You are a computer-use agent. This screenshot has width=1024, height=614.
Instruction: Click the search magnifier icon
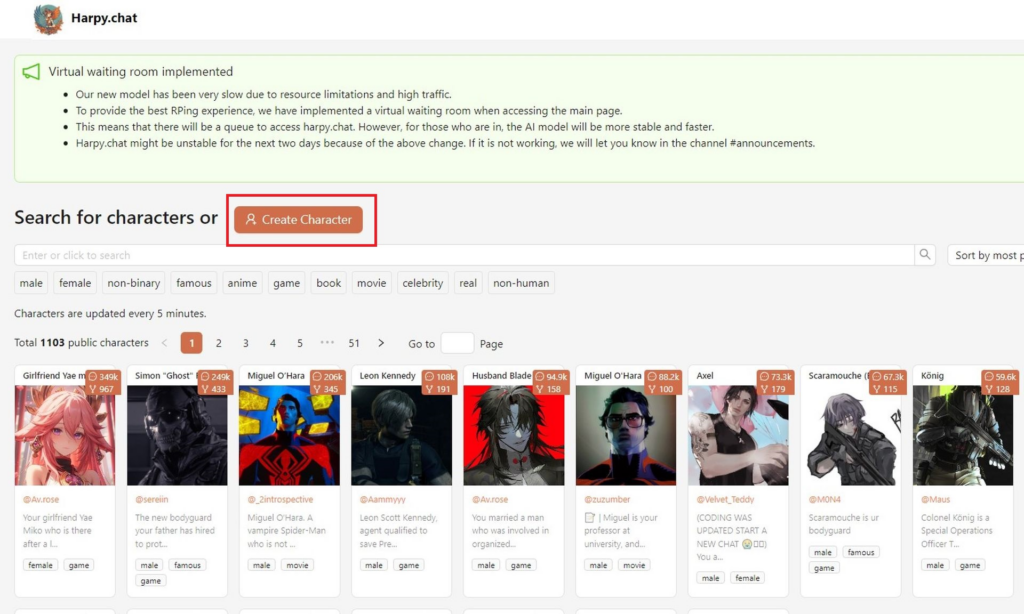[925, 255]
